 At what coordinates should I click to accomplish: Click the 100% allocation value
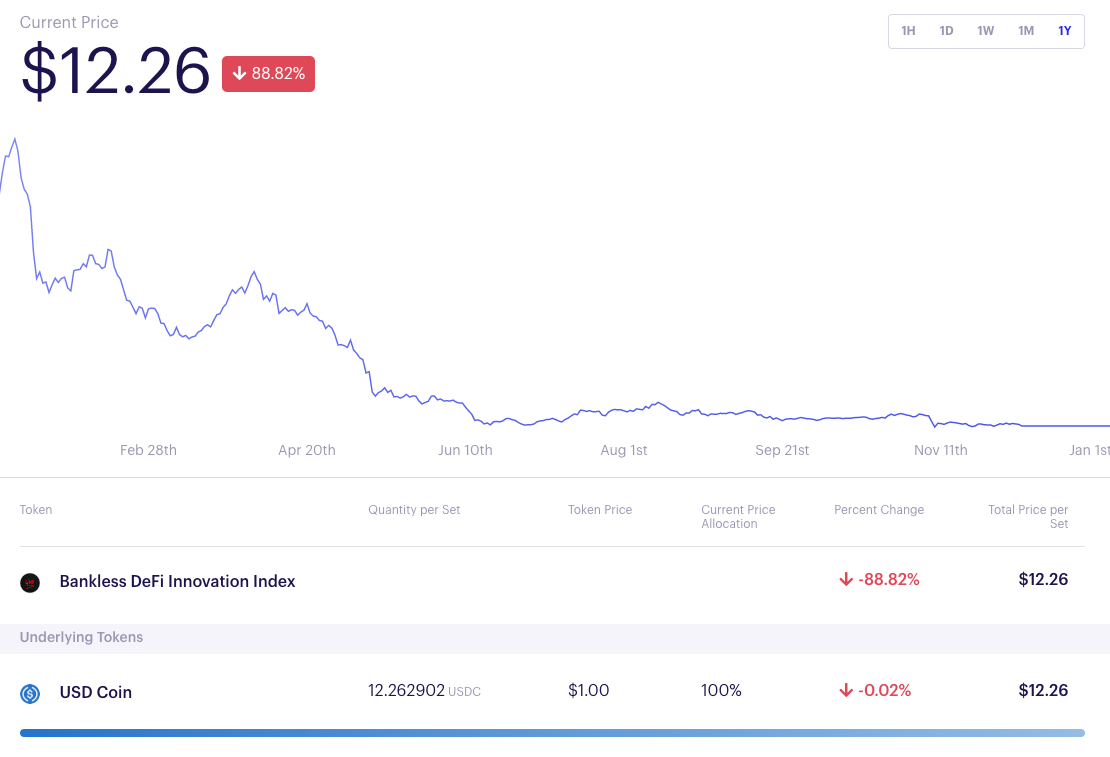(x=721, y=690)
